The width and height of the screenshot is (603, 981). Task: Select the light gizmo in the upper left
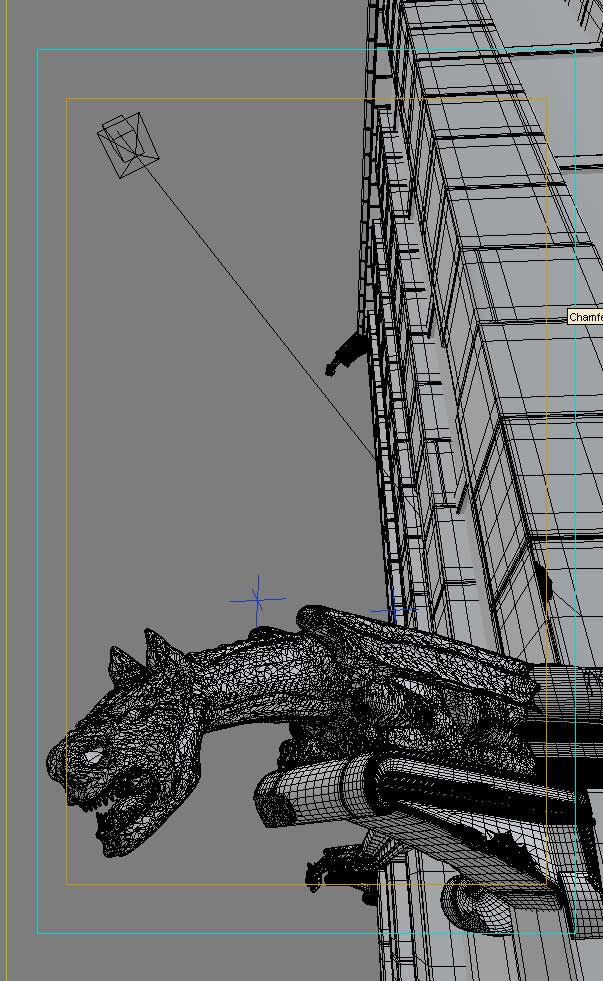tap(129, 145)
